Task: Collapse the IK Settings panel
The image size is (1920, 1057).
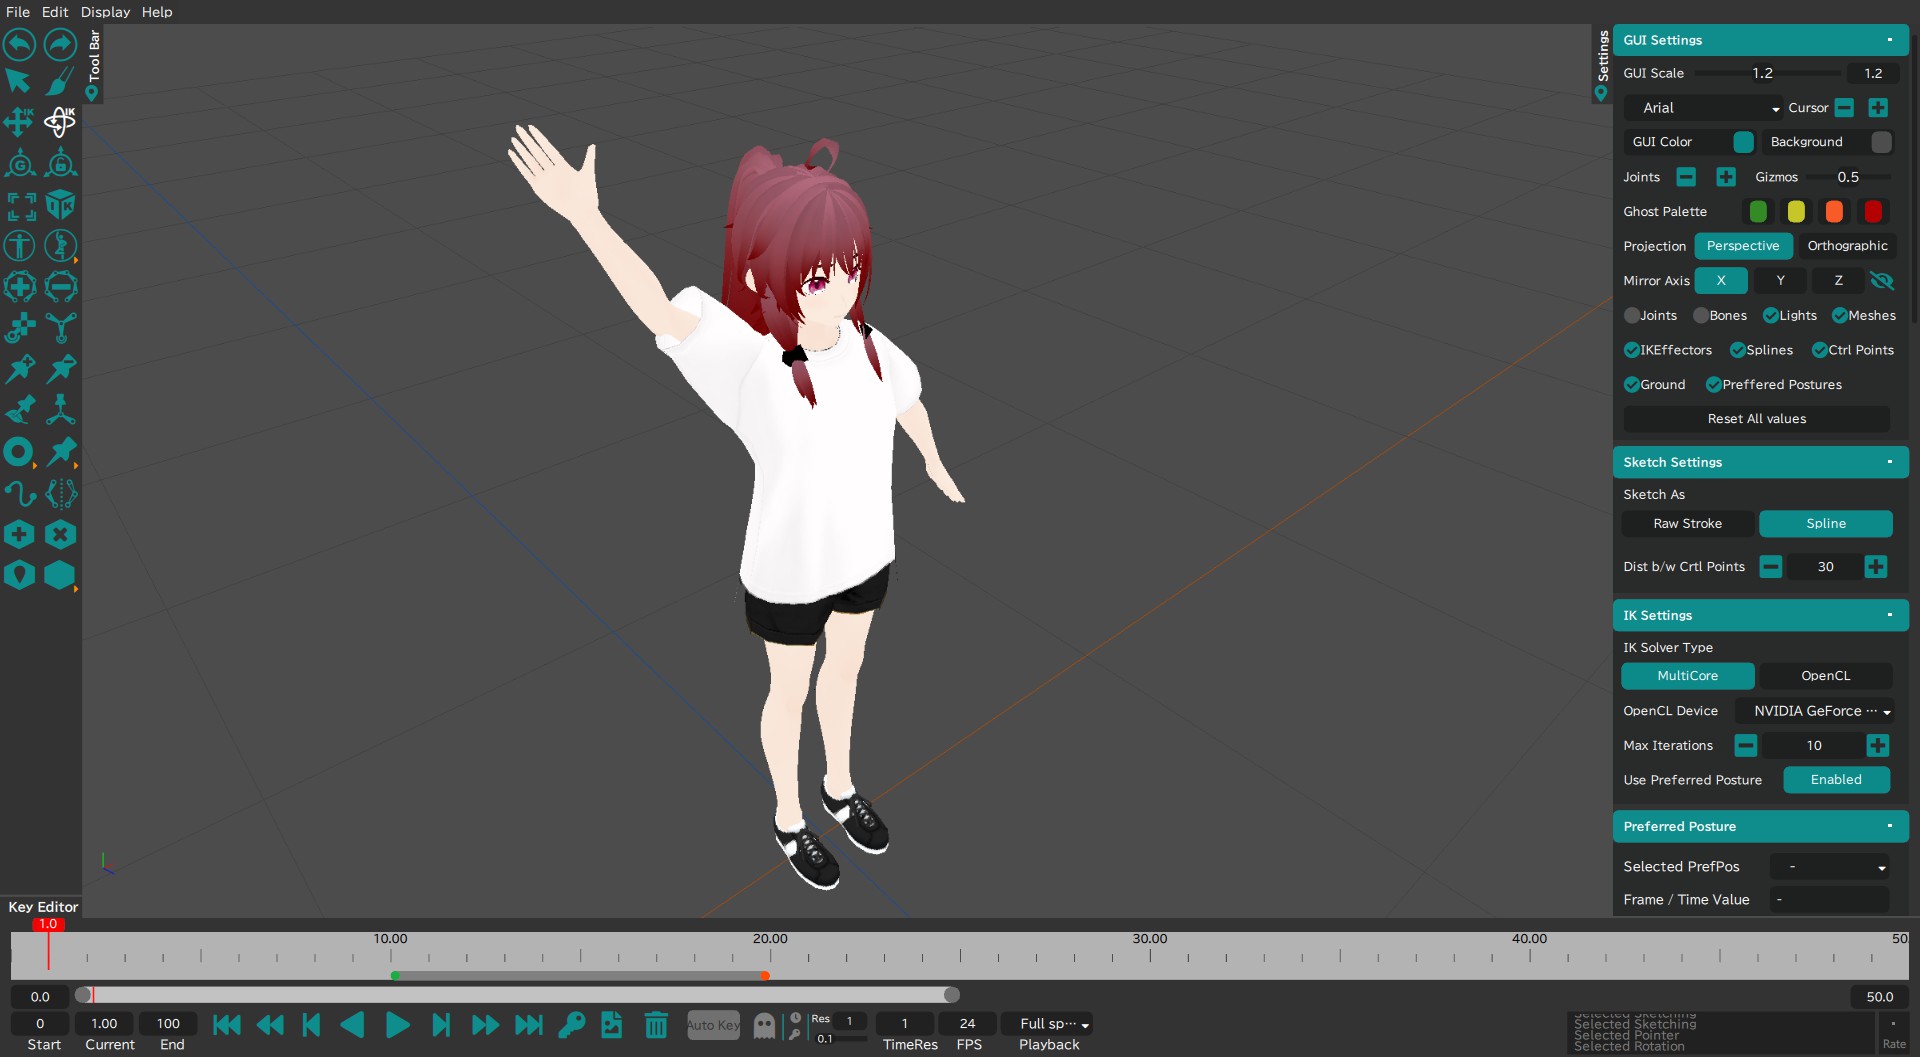Action: pyautogui.click(x=1890, y=615)
